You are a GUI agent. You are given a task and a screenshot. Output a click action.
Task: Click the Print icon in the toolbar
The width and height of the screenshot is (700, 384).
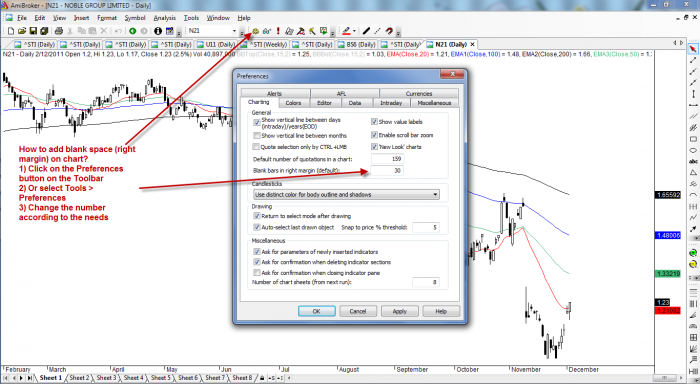pos(58,31)
